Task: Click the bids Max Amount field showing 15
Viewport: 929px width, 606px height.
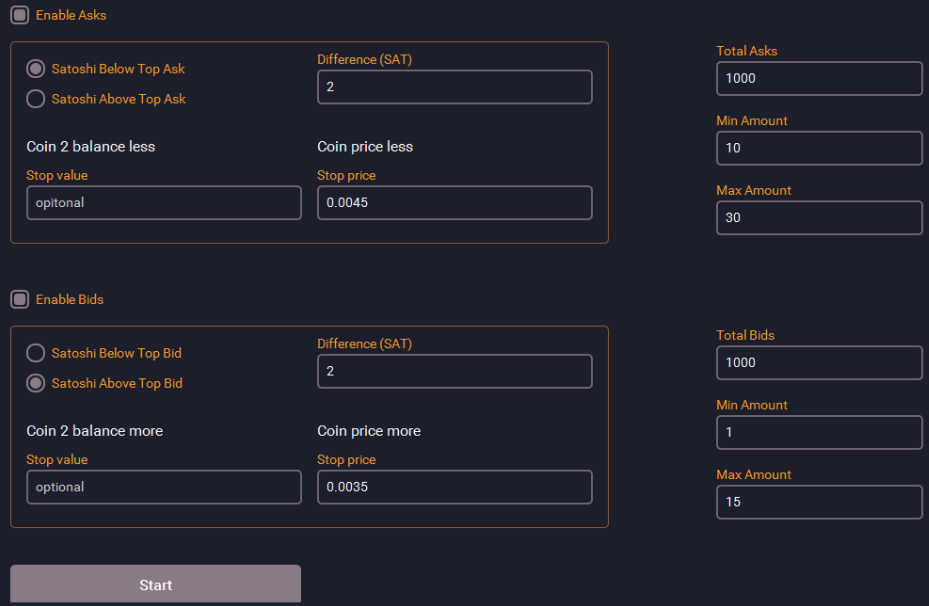Action: [819, 502]
